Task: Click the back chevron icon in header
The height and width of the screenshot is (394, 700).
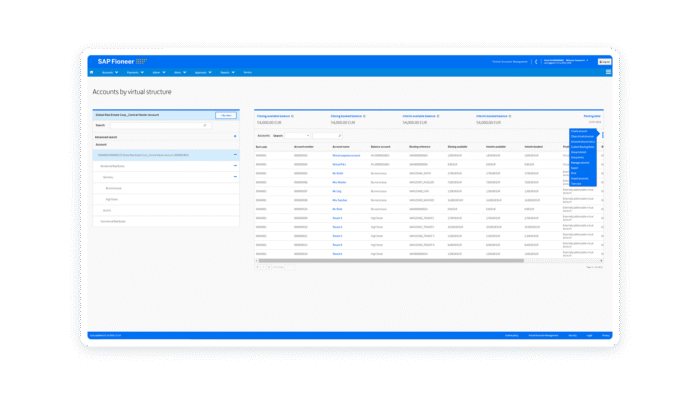Action: [536, 62]
